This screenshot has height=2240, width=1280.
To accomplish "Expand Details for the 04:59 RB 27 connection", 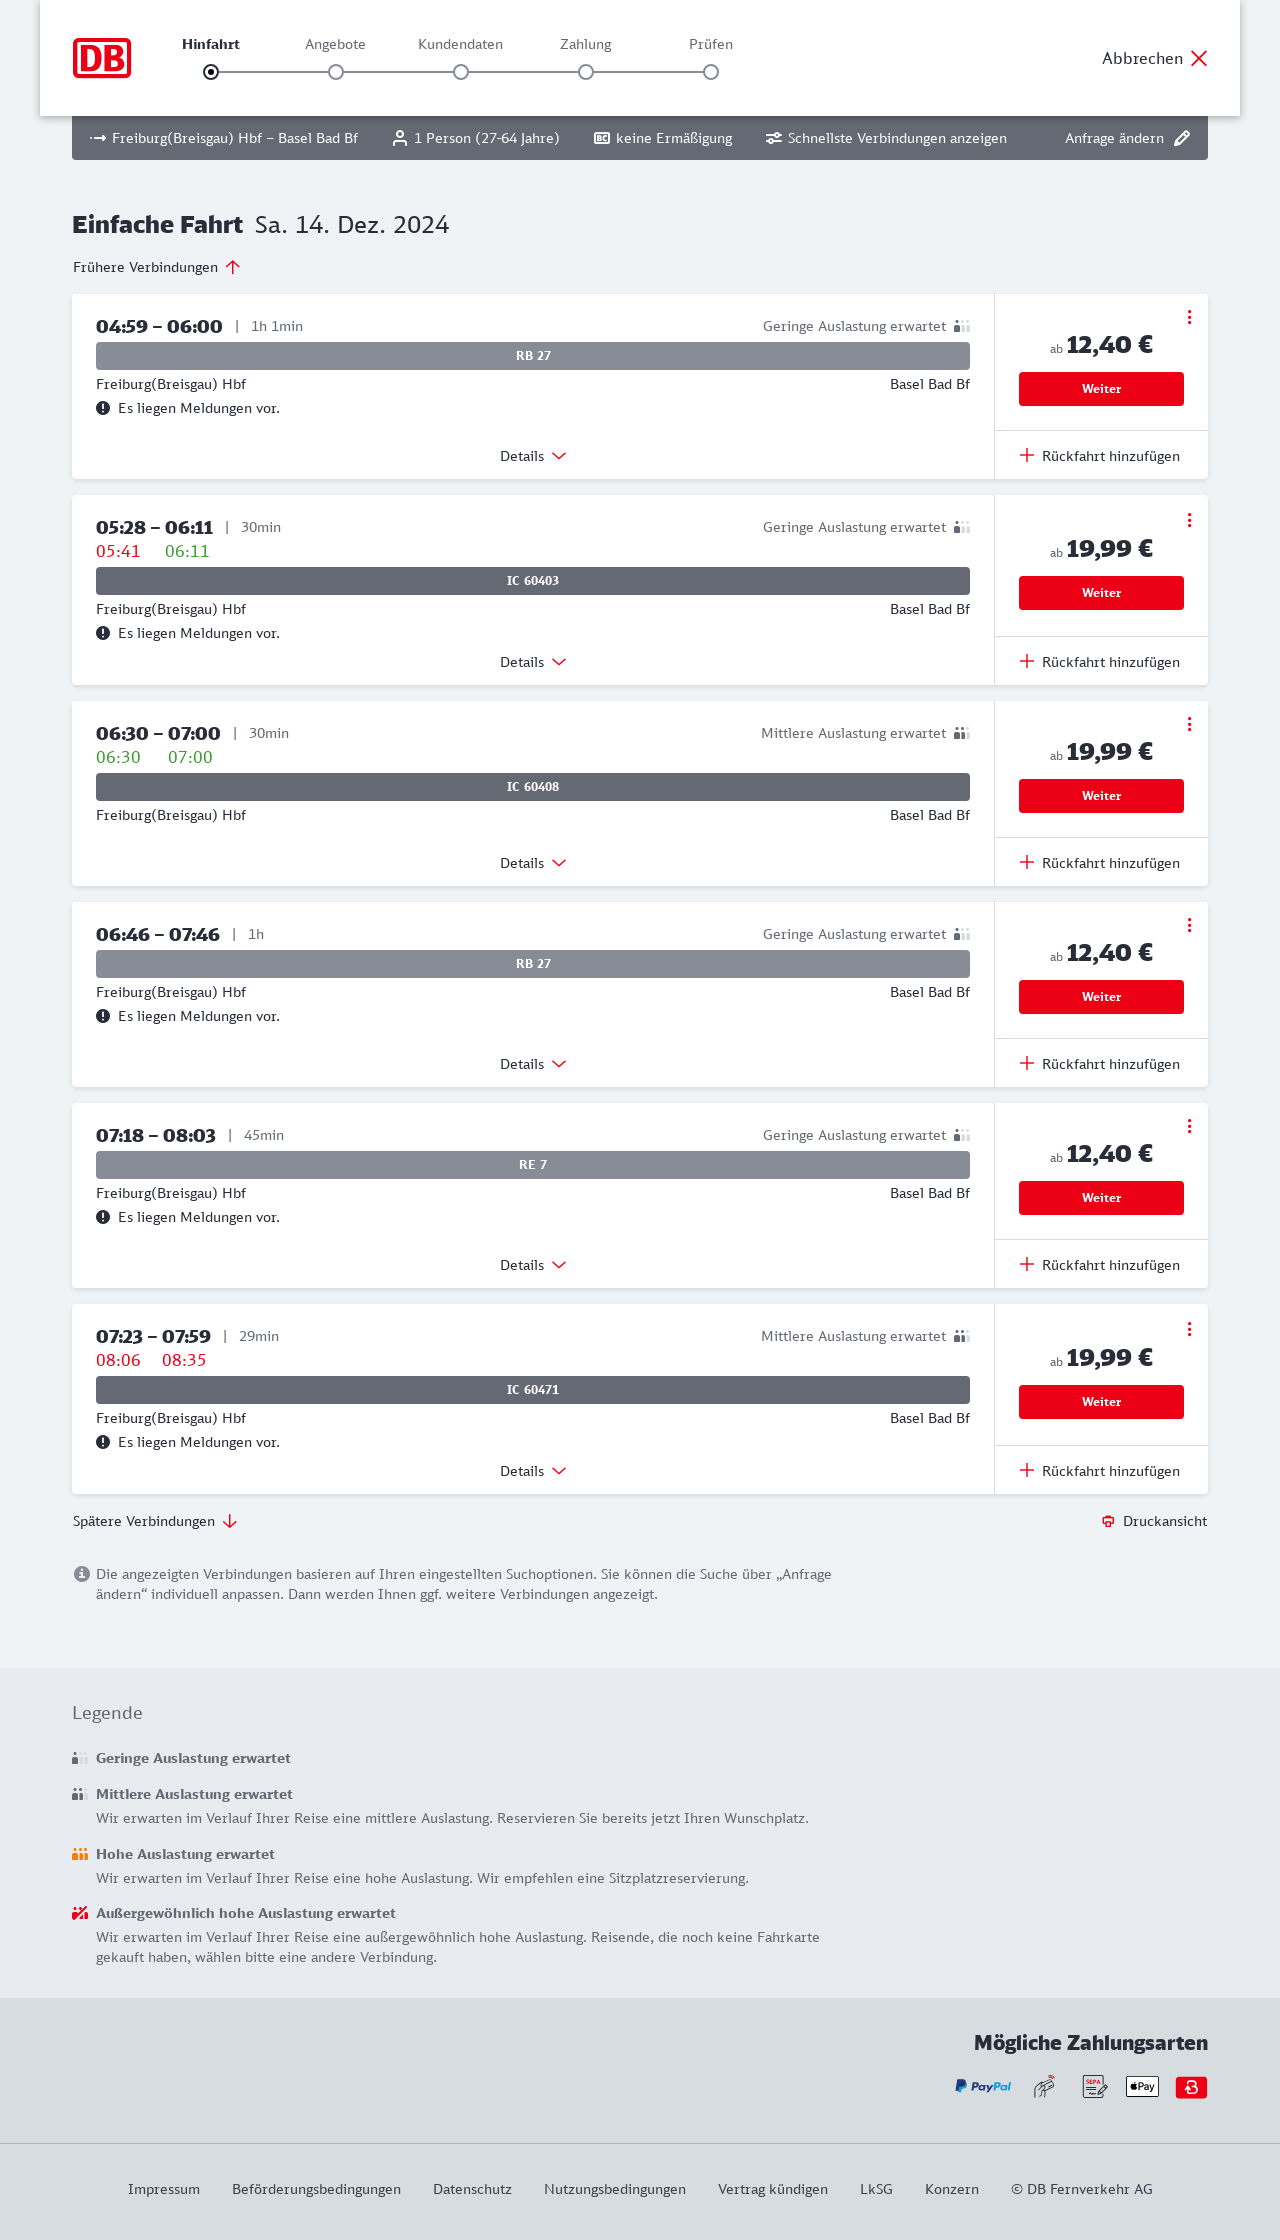I will coord(533,456).
